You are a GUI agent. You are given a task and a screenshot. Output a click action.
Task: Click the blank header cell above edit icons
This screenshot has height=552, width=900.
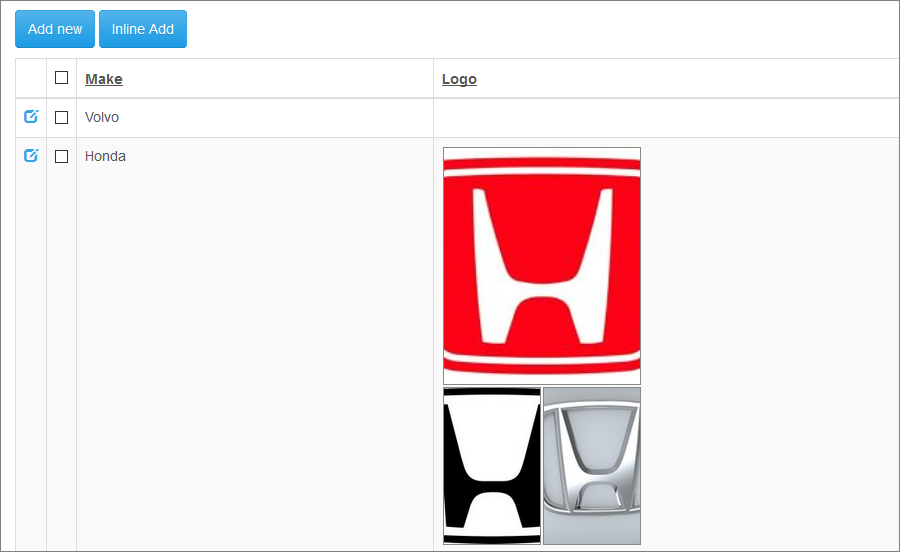[x=31, y=78]
